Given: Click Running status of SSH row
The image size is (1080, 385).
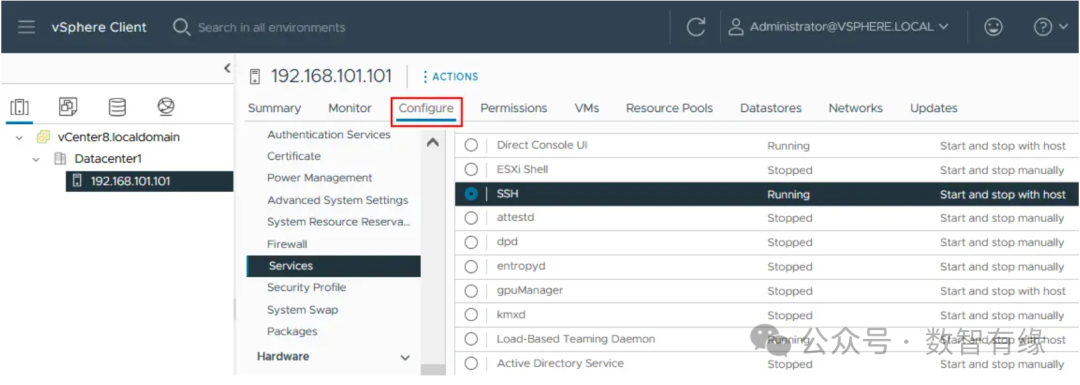Looking at the screenshot, I should (788, 194).
